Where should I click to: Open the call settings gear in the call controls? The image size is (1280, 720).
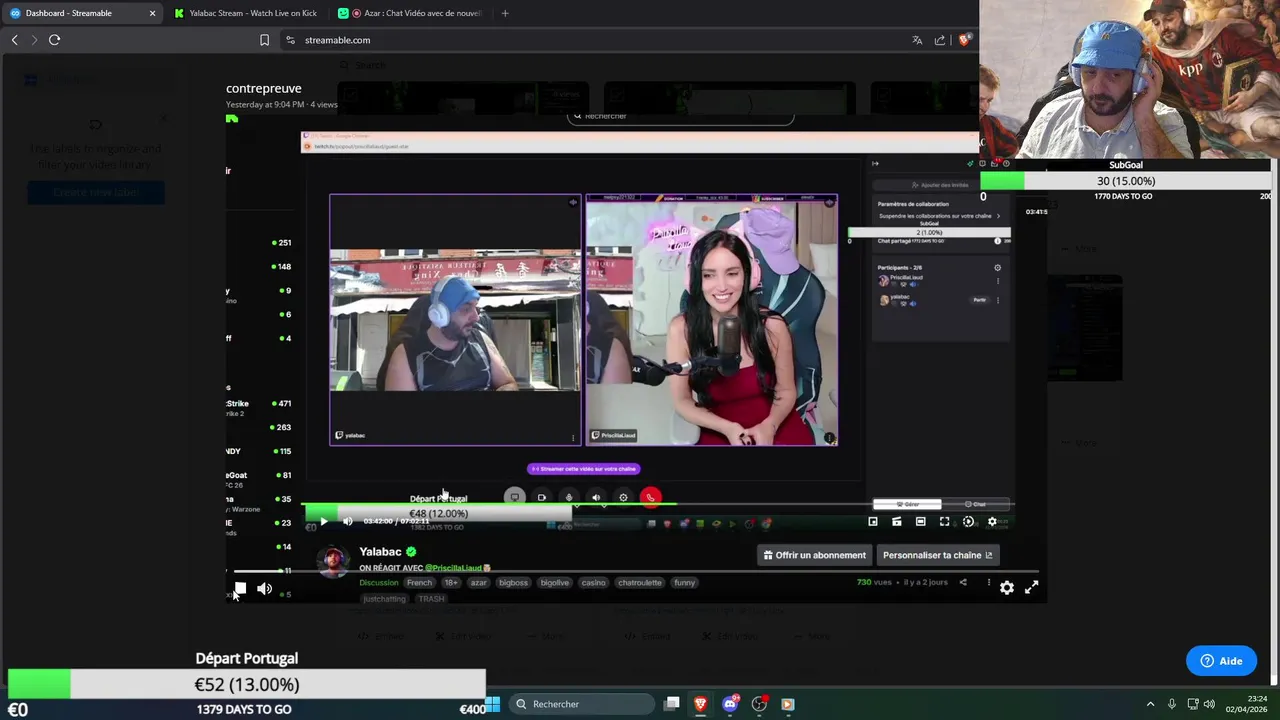point(623,497)
